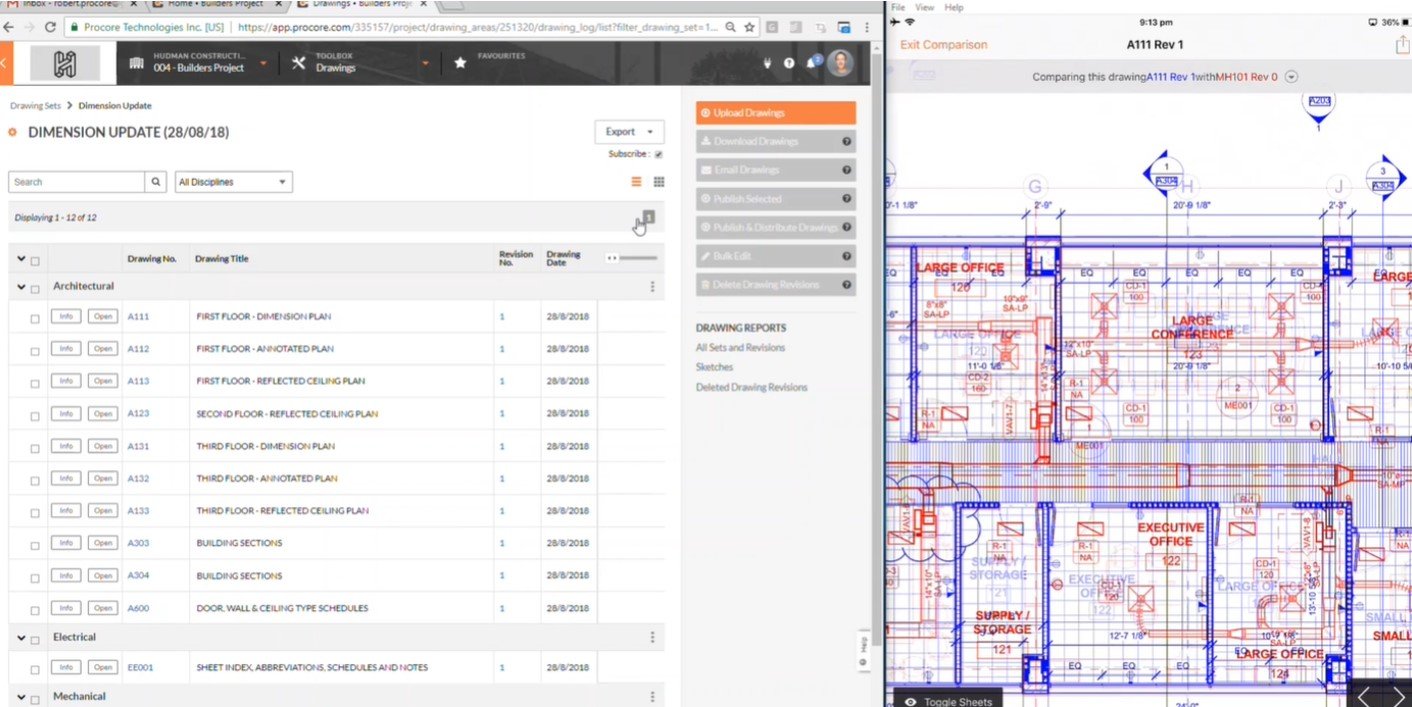Toggle the Subscribe checkbox
Viewport: 1412px width, 707px height.
coord(659,154)
